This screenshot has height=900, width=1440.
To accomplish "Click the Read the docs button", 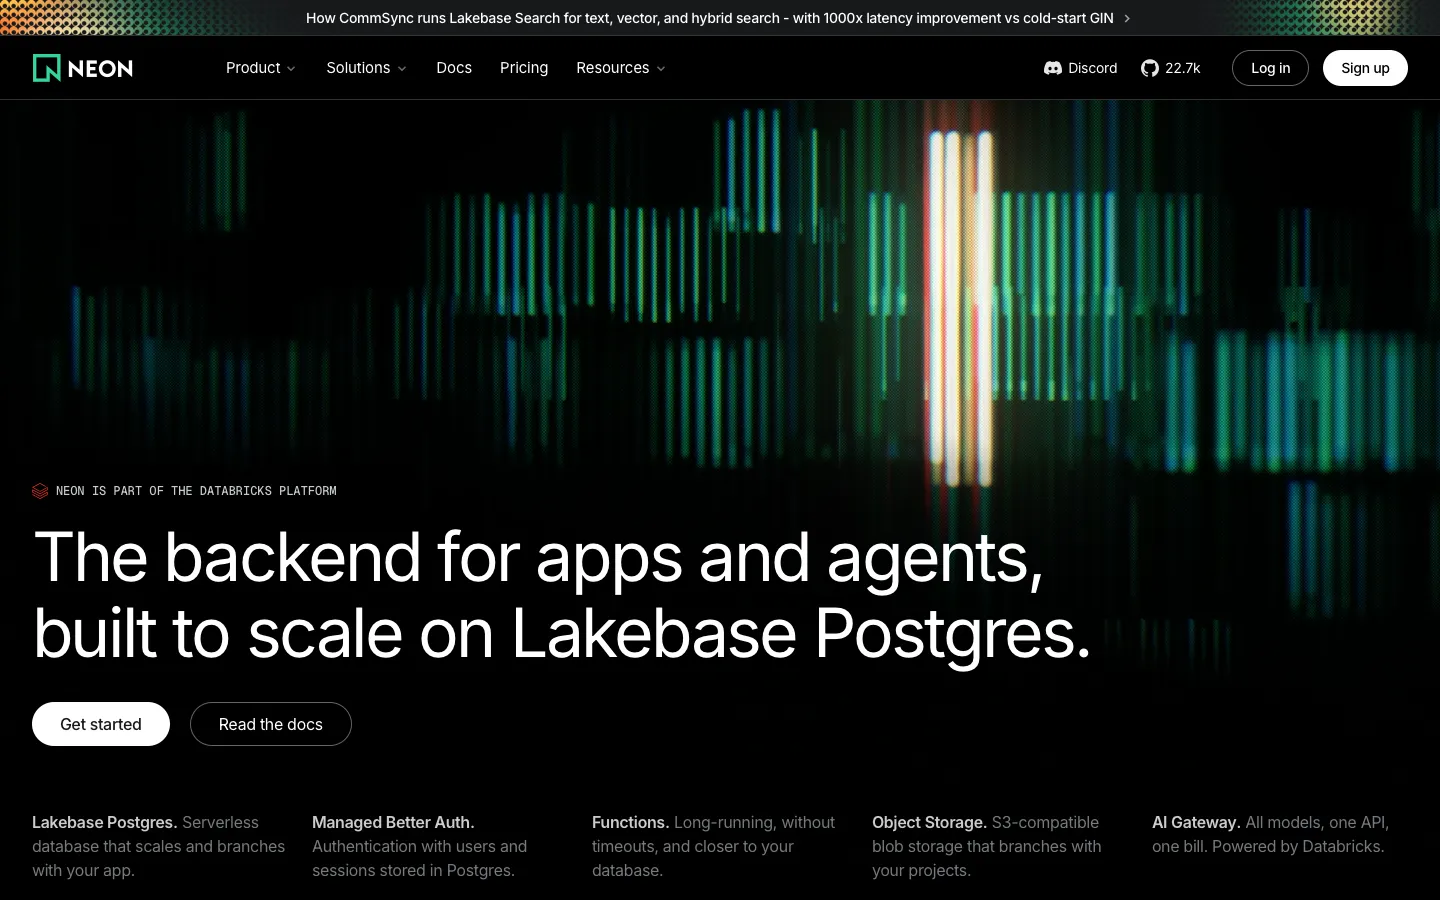I will (271, 724).
